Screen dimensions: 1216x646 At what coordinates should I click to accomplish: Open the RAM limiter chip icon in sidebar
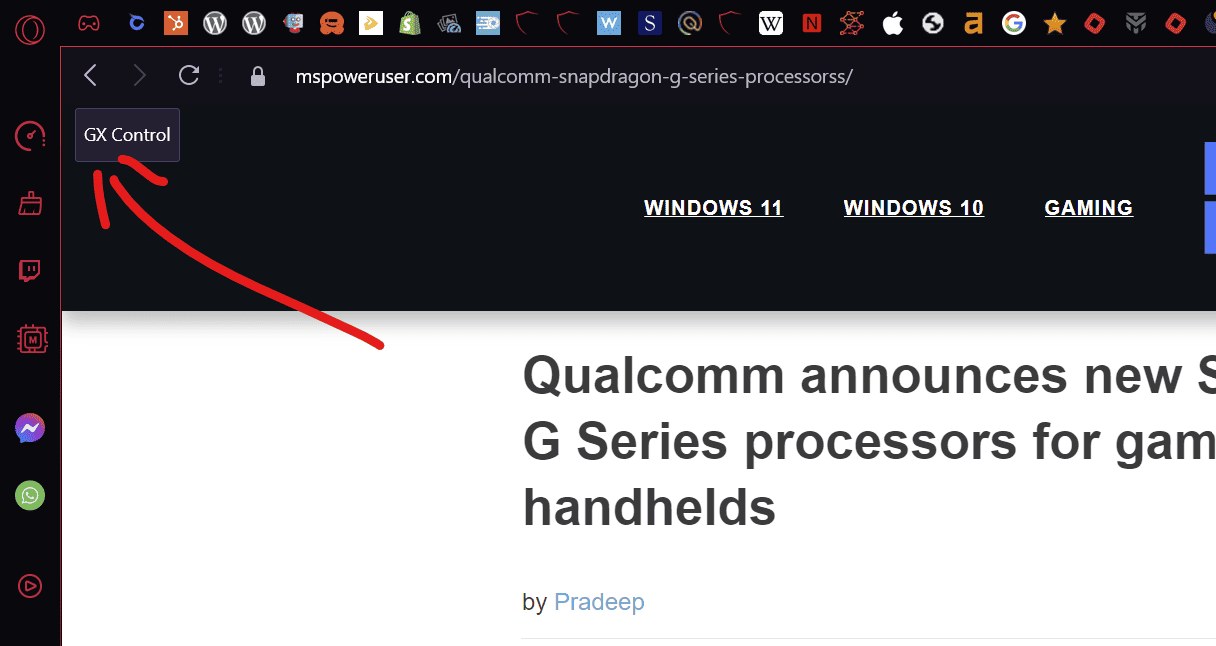[33, 340]
